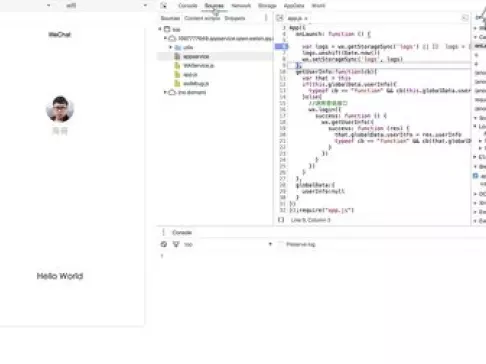486x364 pixels.
Task: Open the WAService.js file icon
Action: 177,66
